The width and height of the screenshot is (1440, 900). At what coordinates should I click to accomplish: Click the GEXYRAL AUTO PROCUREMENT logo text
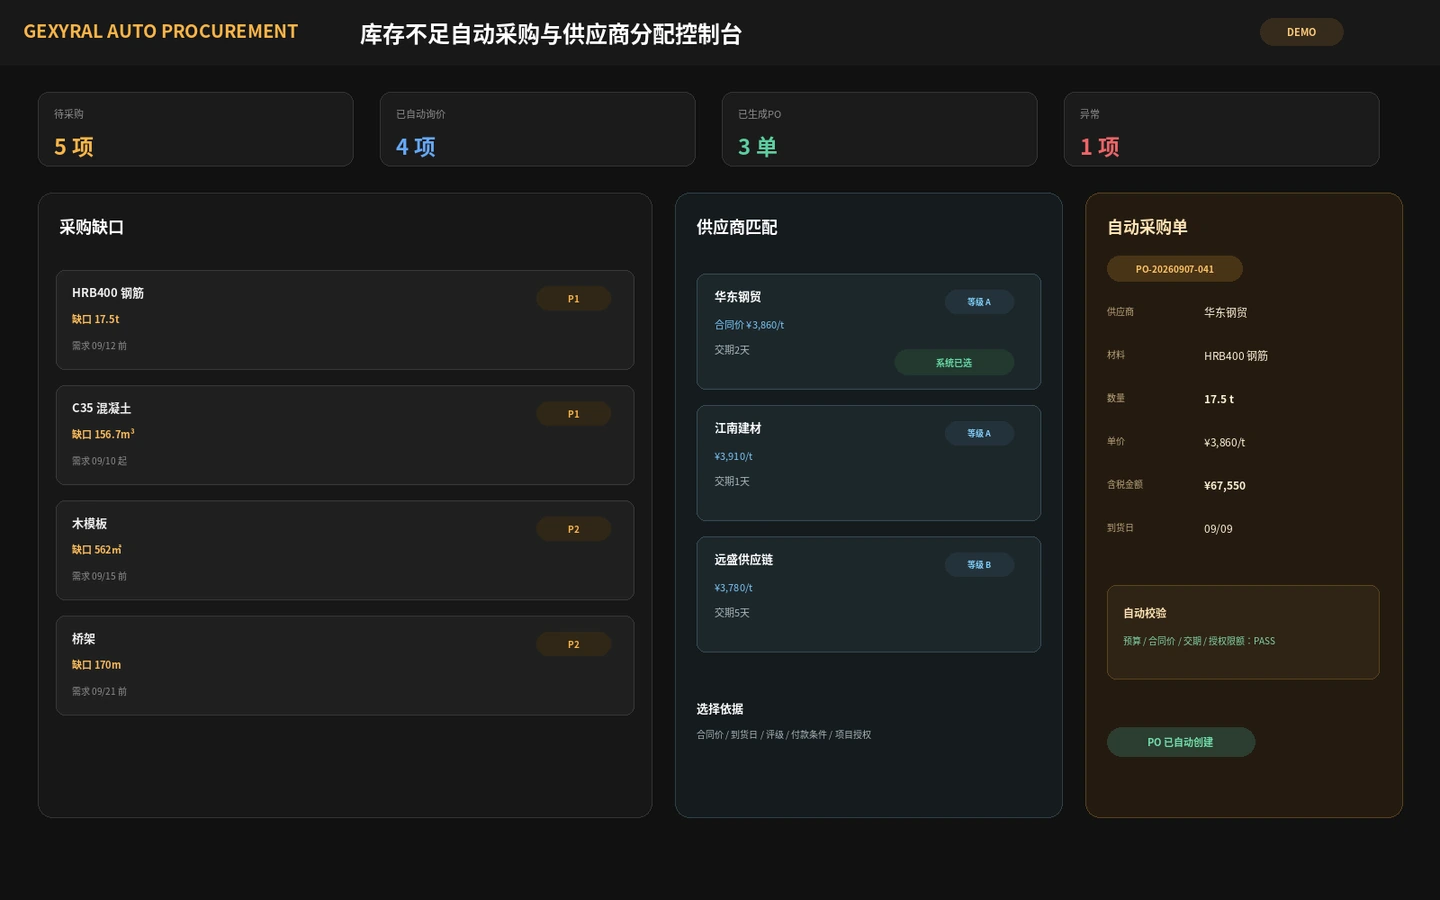(161, 32)
